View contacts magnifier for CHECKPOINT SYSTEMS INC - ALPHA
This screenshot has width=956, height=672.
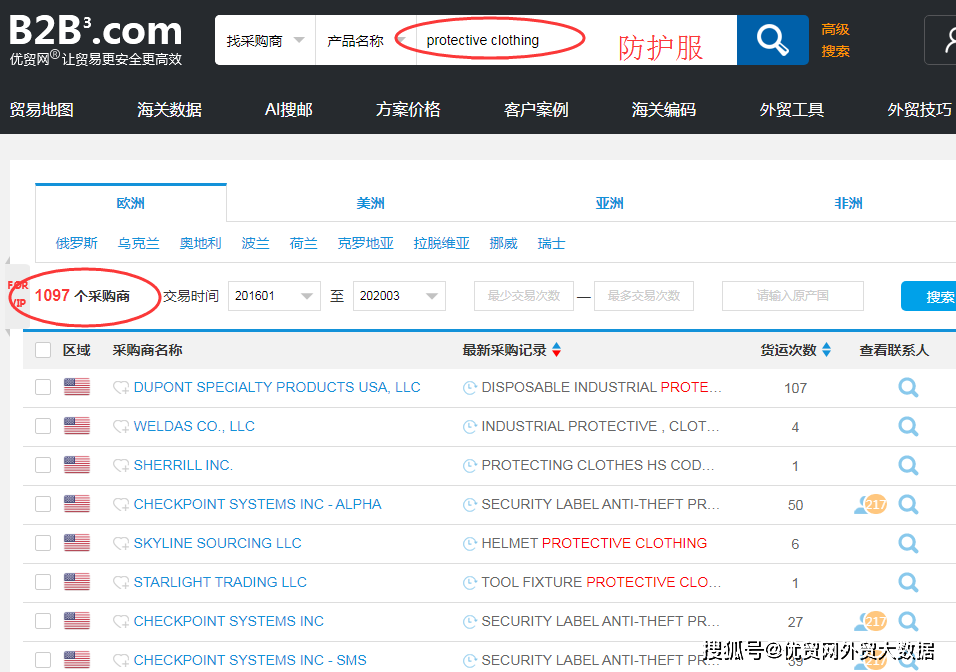click(908, 504)
